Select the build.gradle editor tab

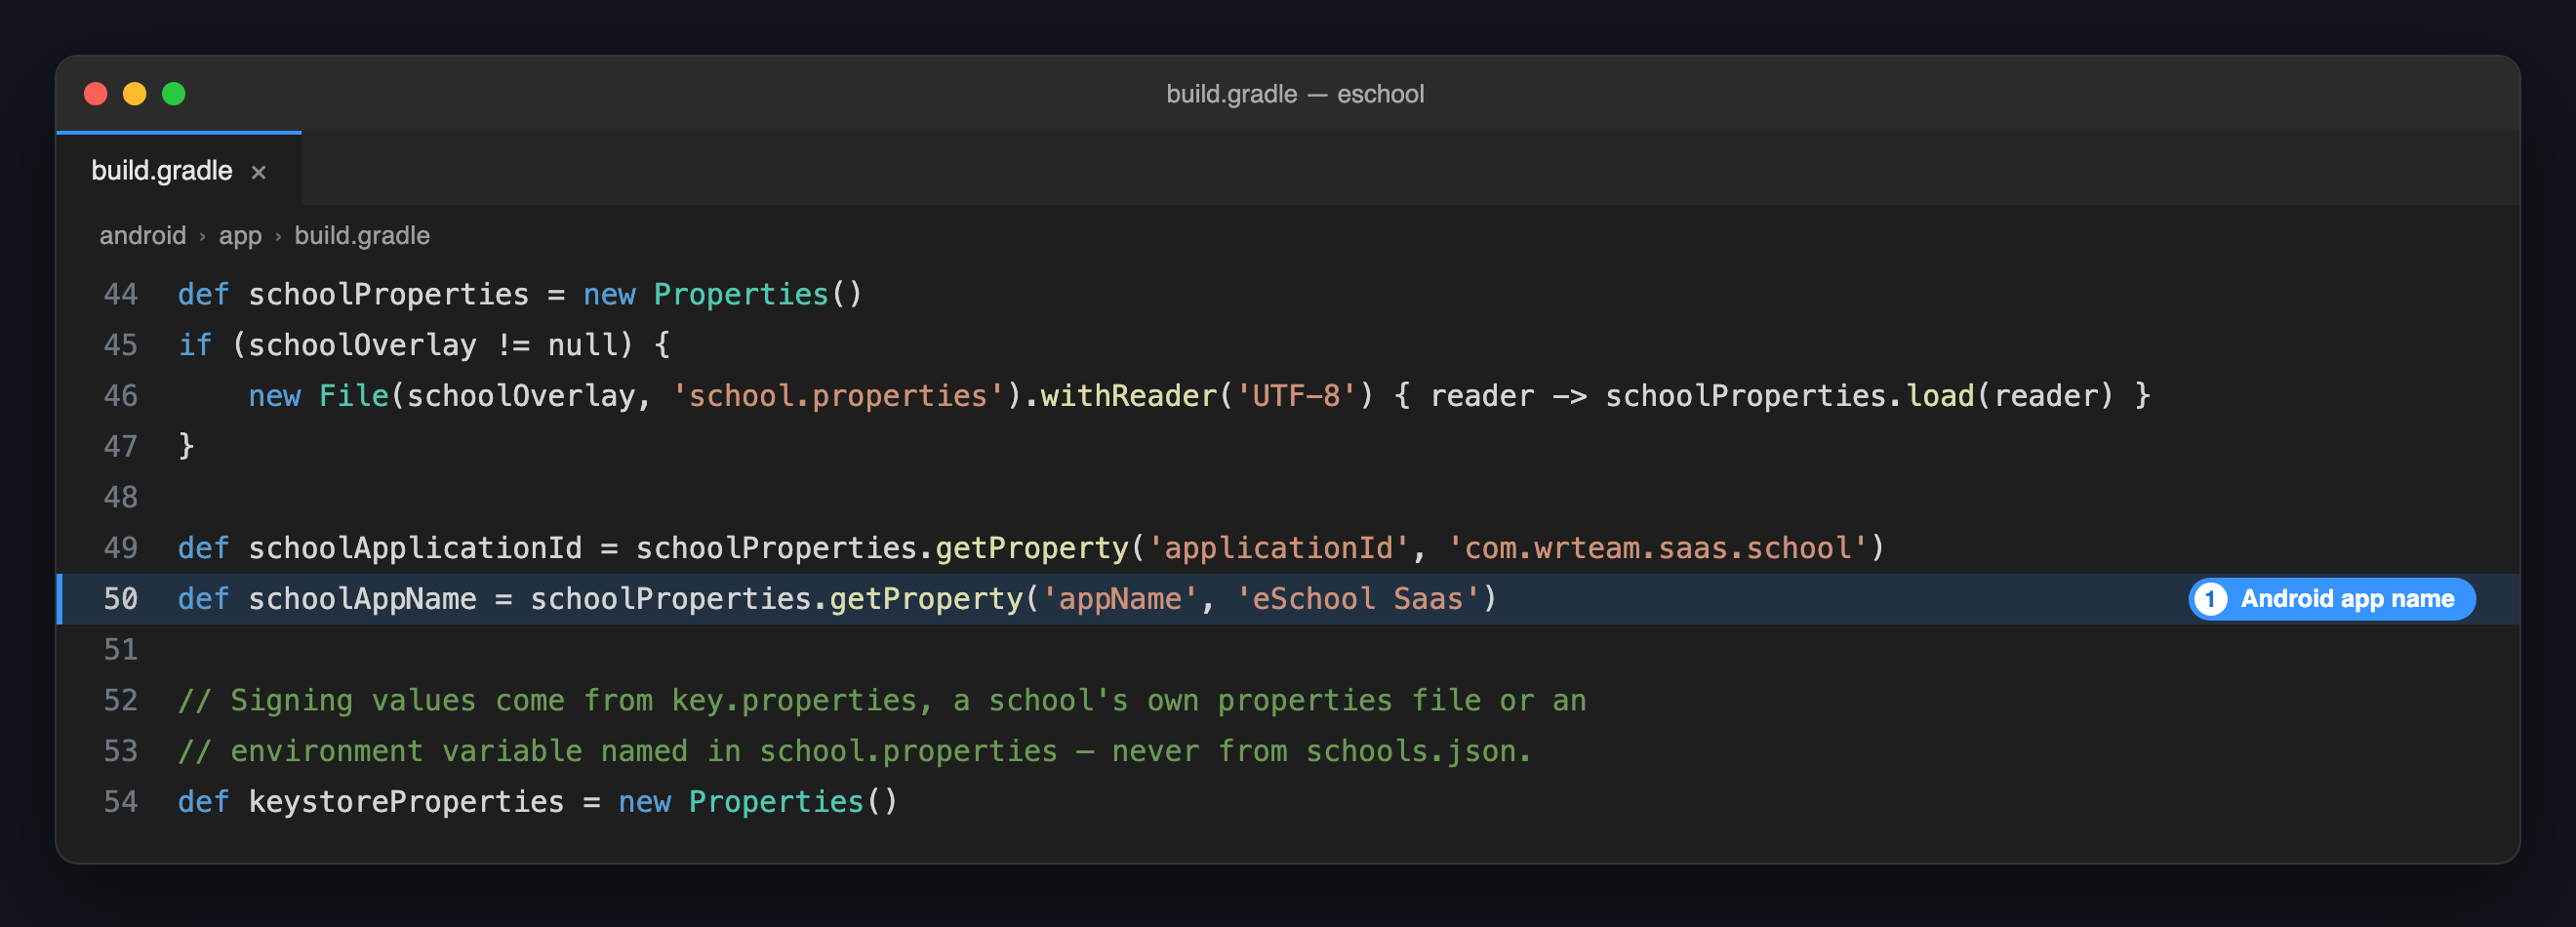[x=179, y=170]
